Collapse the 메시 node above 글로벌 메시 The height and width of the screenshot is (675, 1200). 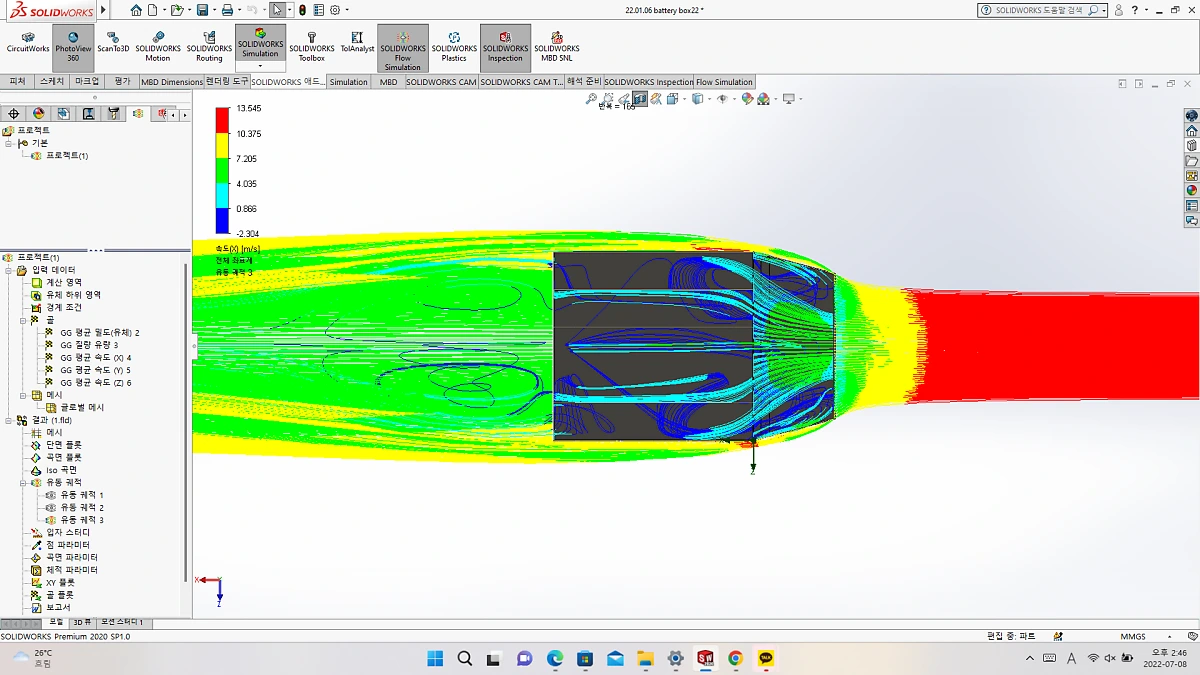(x=22, y=395)
